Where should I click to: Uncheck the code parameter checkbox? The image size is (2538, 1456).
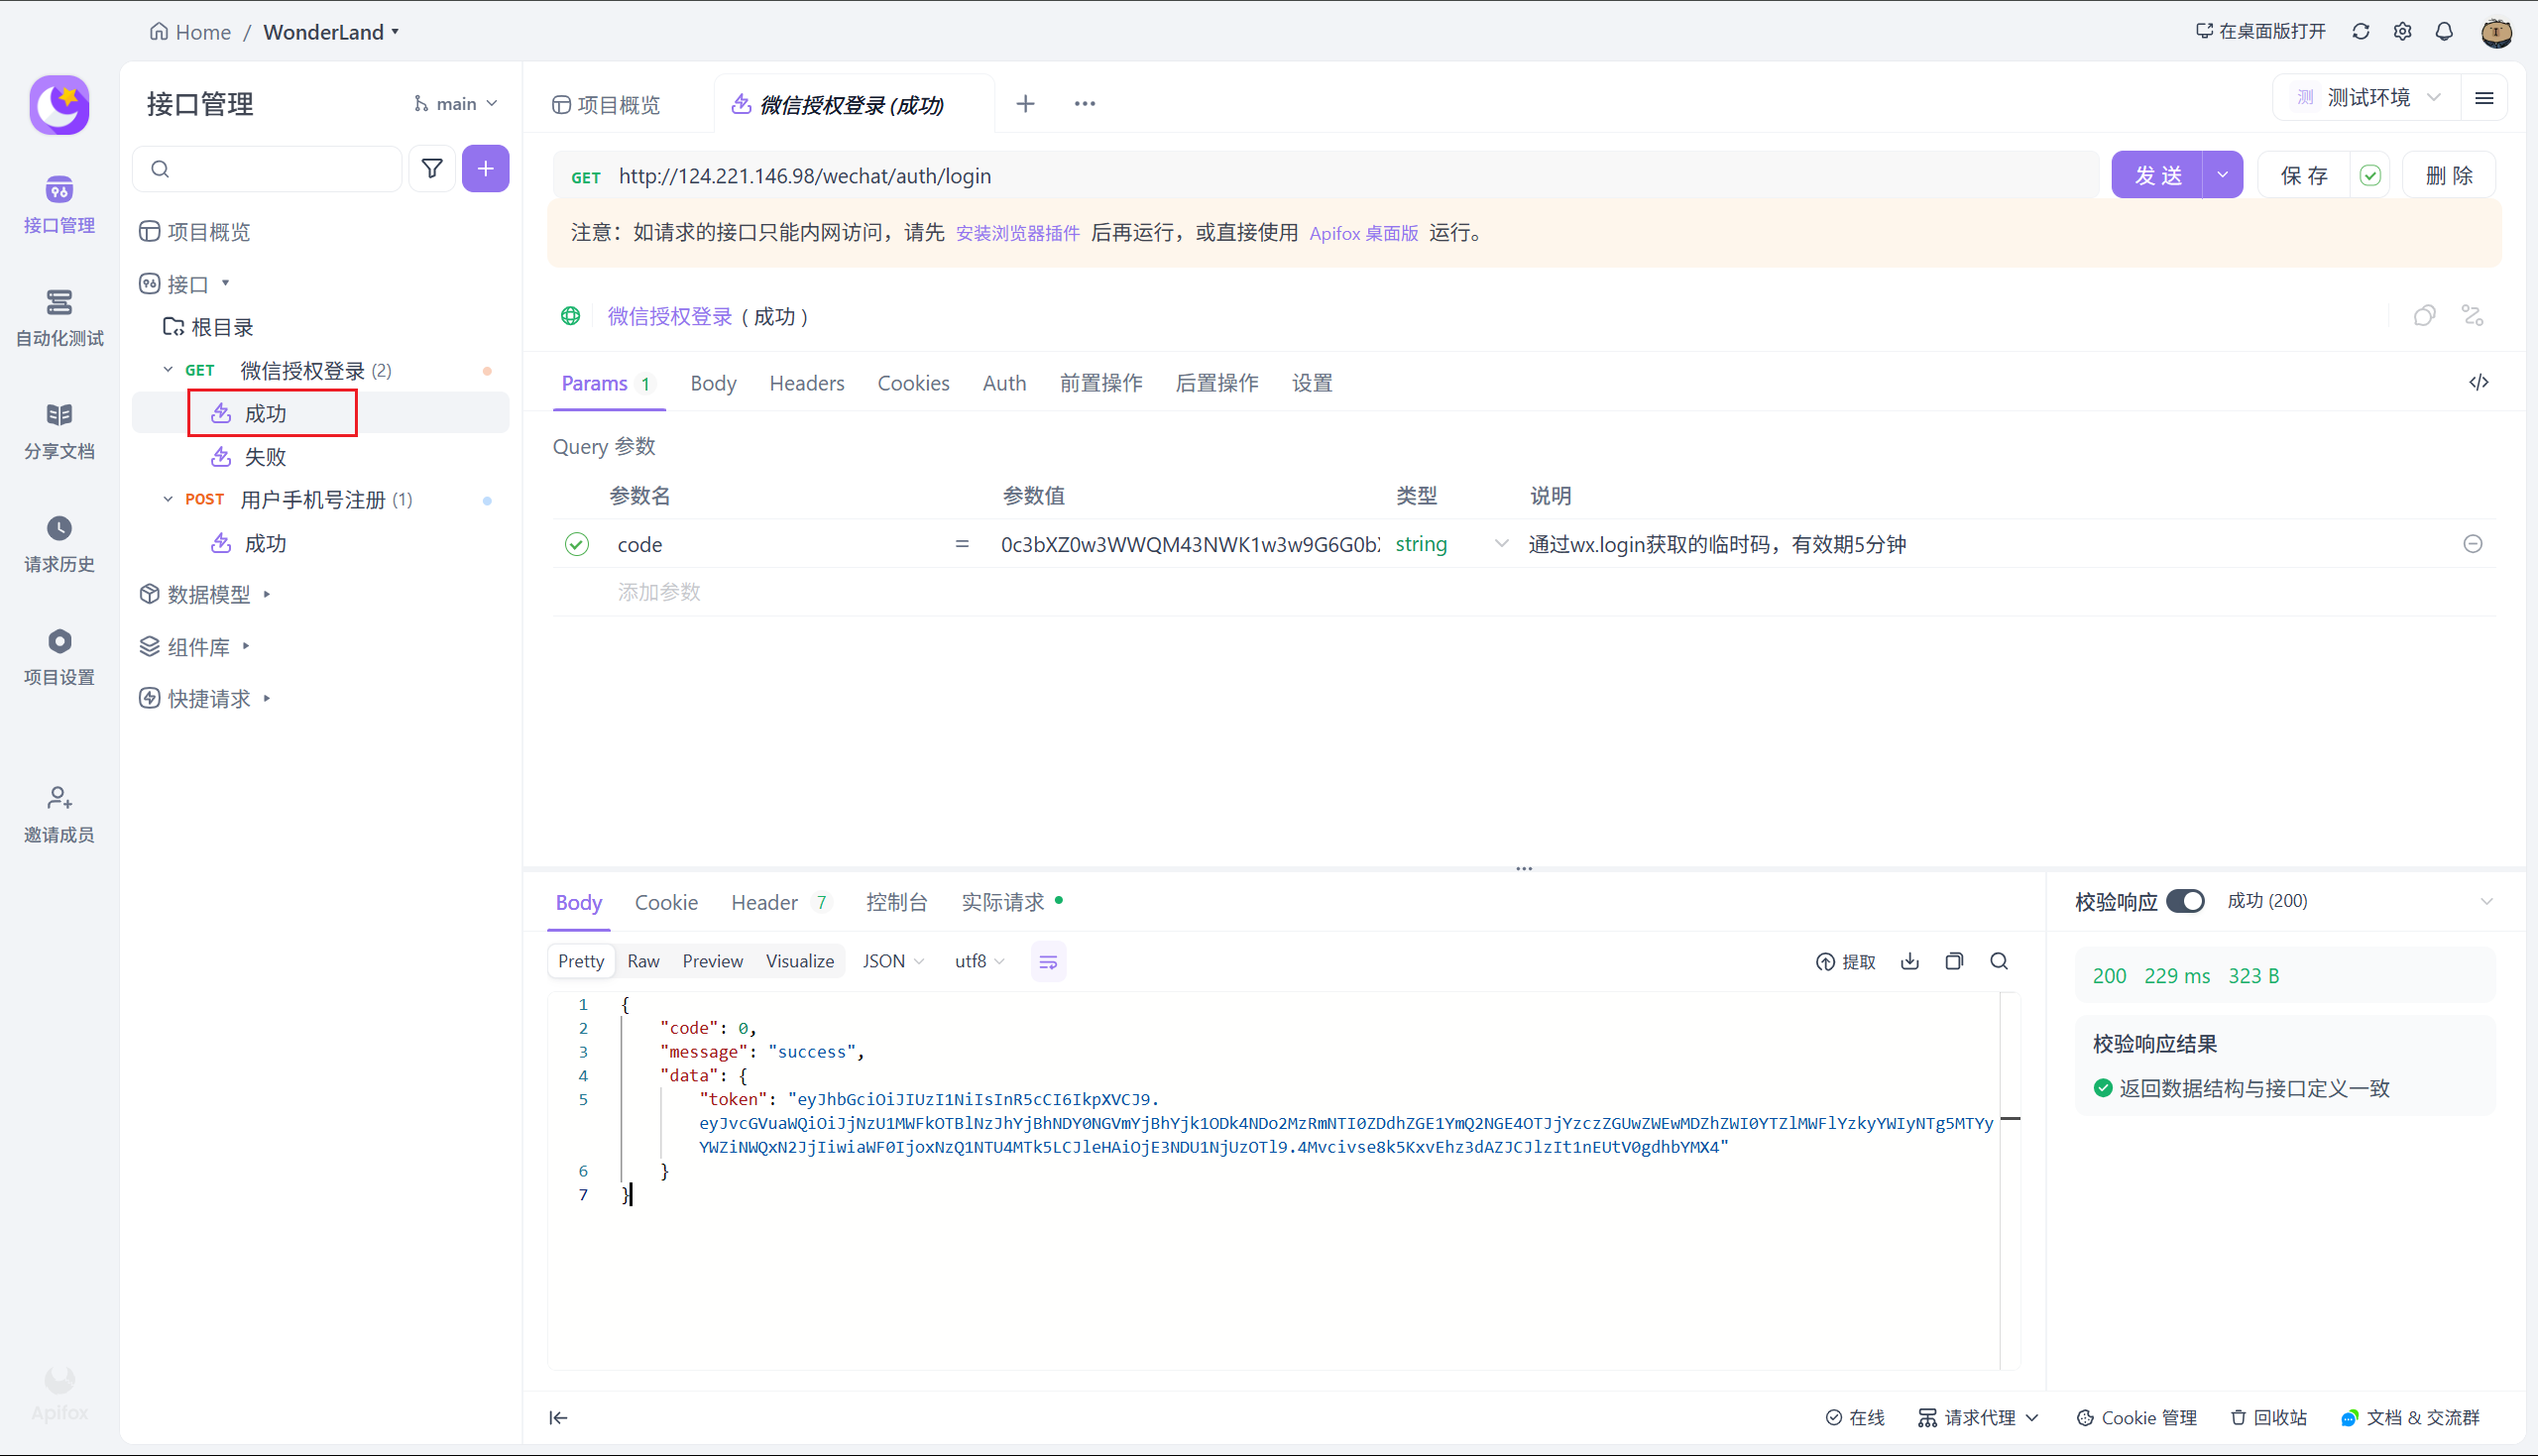click(x=577, y=544)
